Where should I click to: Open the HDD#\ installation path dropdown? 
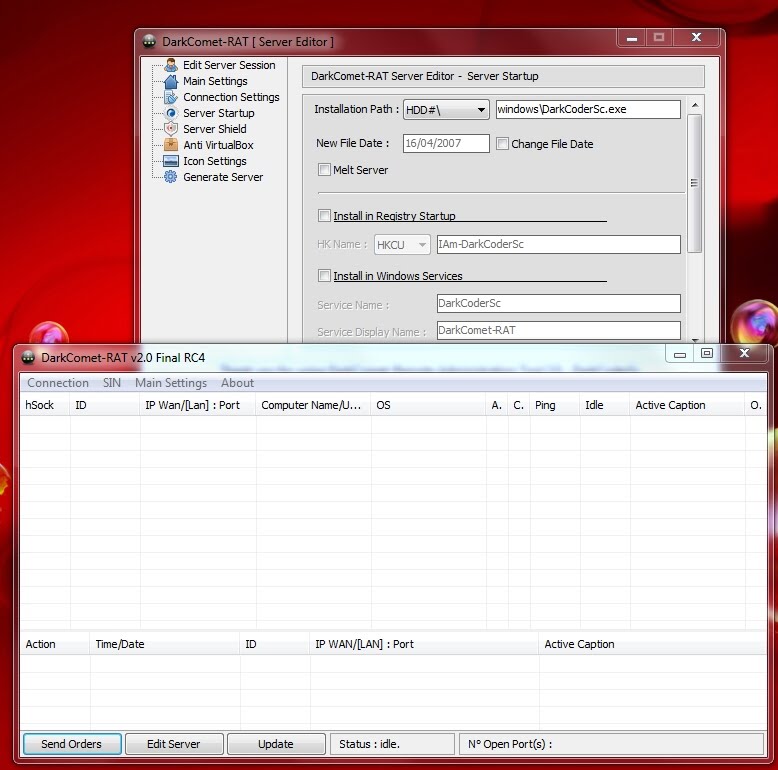click(446, 110)
